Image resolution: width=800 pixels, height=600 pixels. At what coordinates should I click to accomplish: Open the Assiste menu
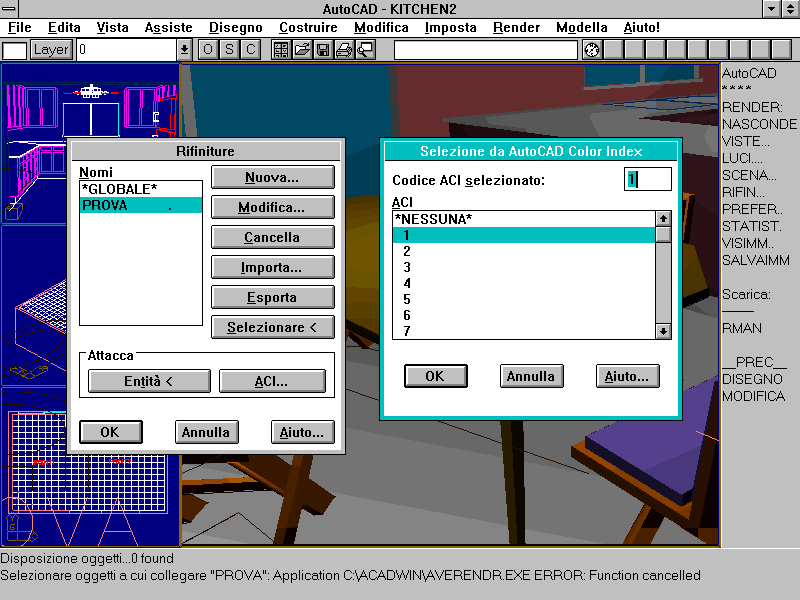(168, 27)
